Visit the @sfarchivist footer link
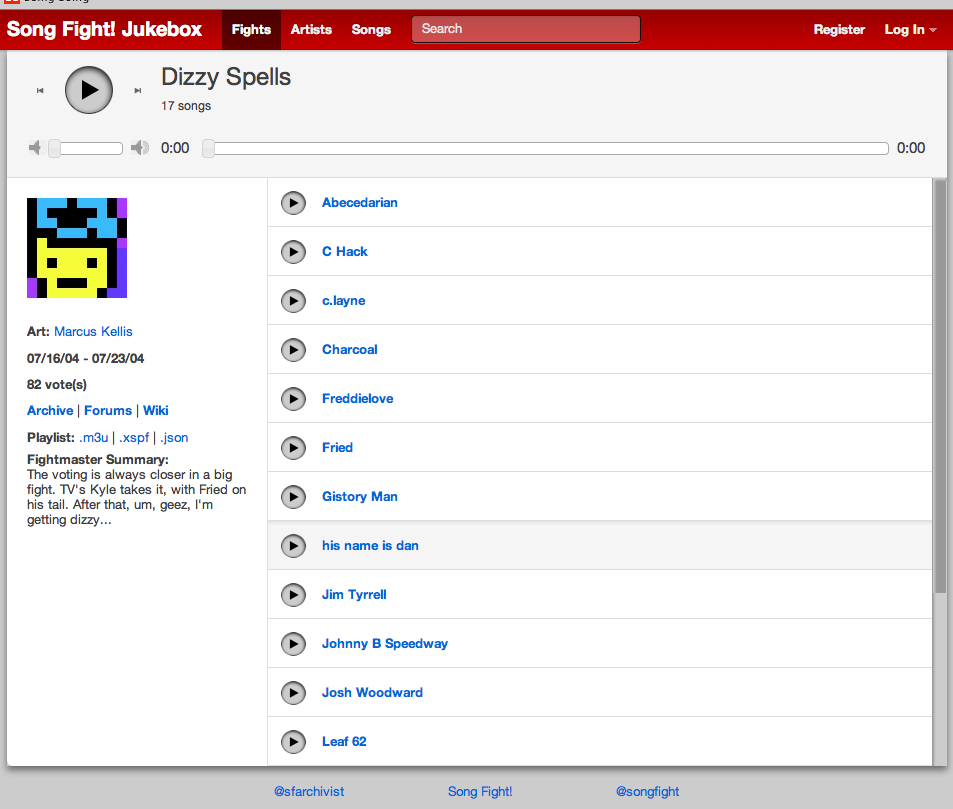953x809 pixels. [309, 791]
